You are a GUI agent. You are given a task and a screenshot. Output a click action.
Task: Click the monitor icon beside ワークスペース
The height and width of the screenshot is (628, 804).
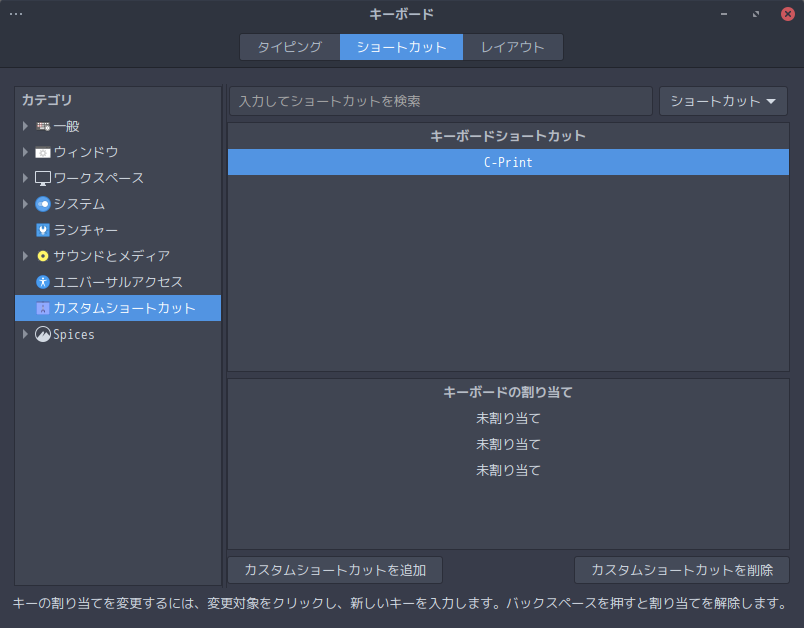pyautogui.click(x=43, y=178)
